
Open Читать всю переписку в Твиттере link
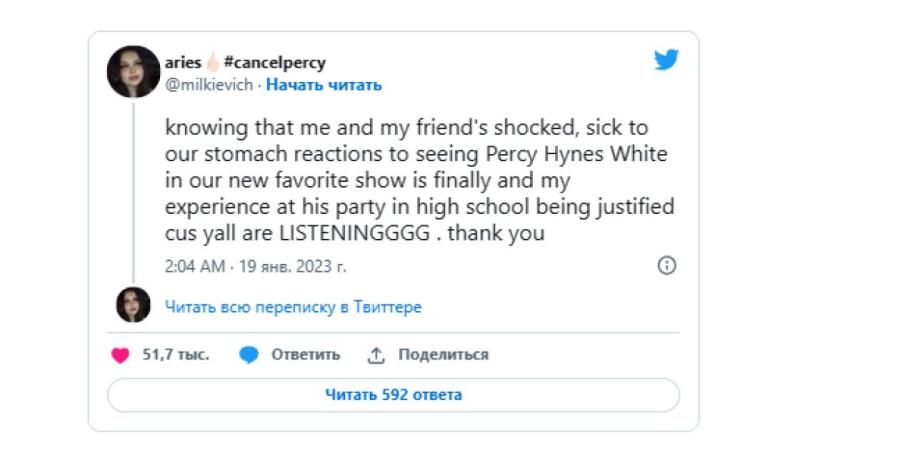(x=293, y=307)
